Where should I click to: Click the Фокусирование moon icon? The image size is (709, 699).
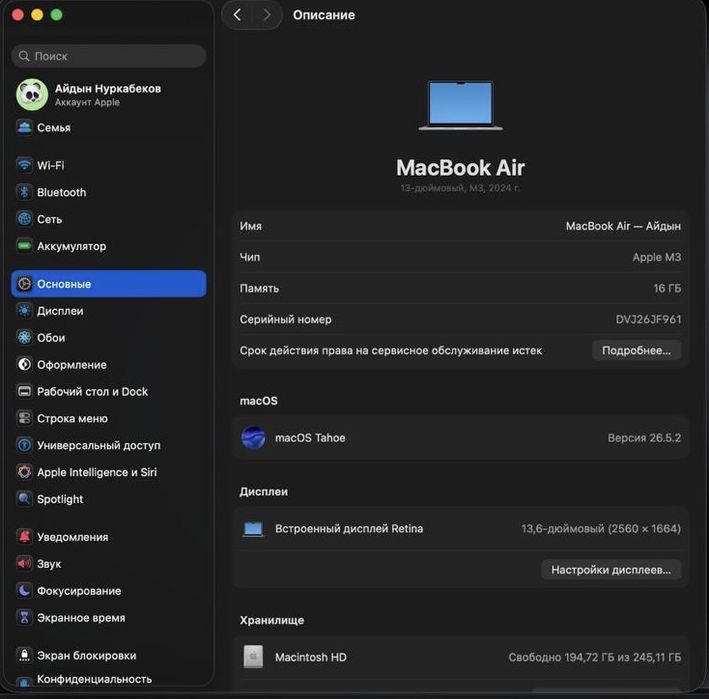(x=24, y=590)
